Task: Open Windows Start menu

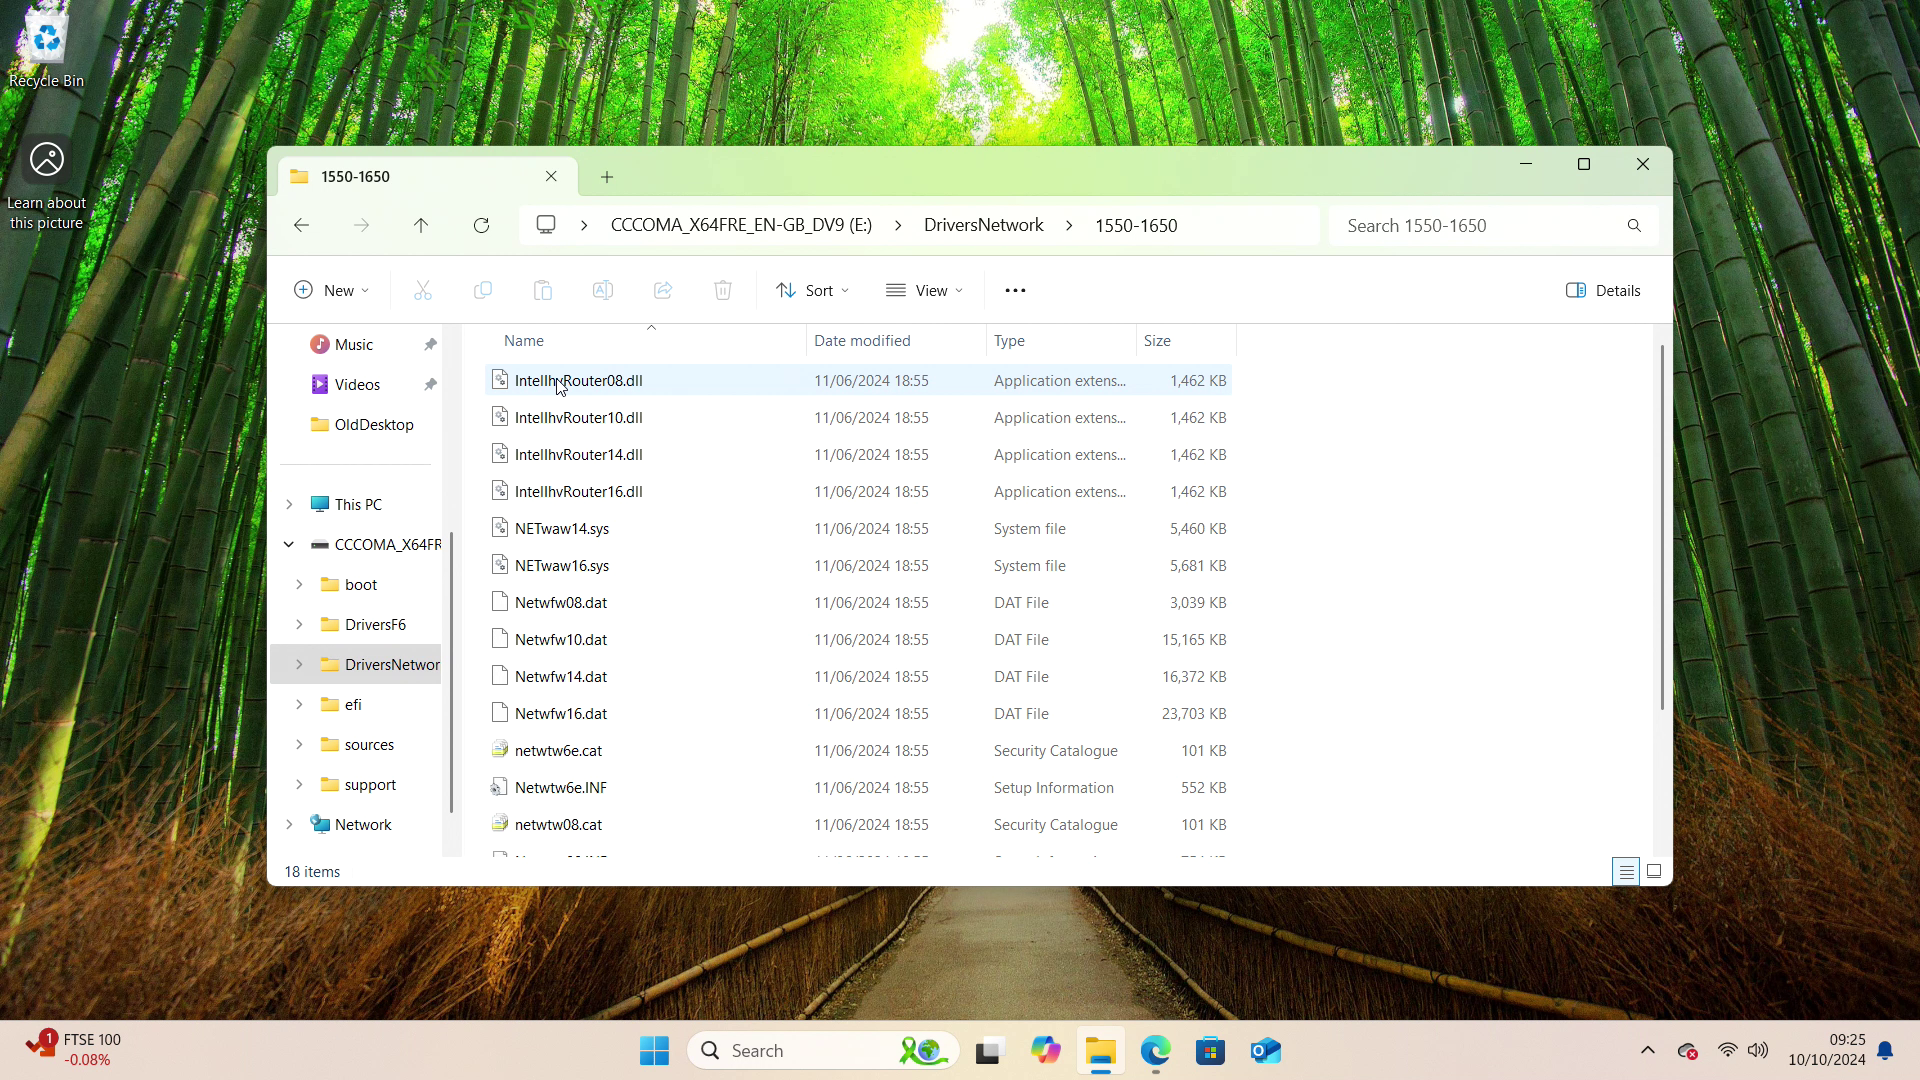Action: [x=654, y=1050]
